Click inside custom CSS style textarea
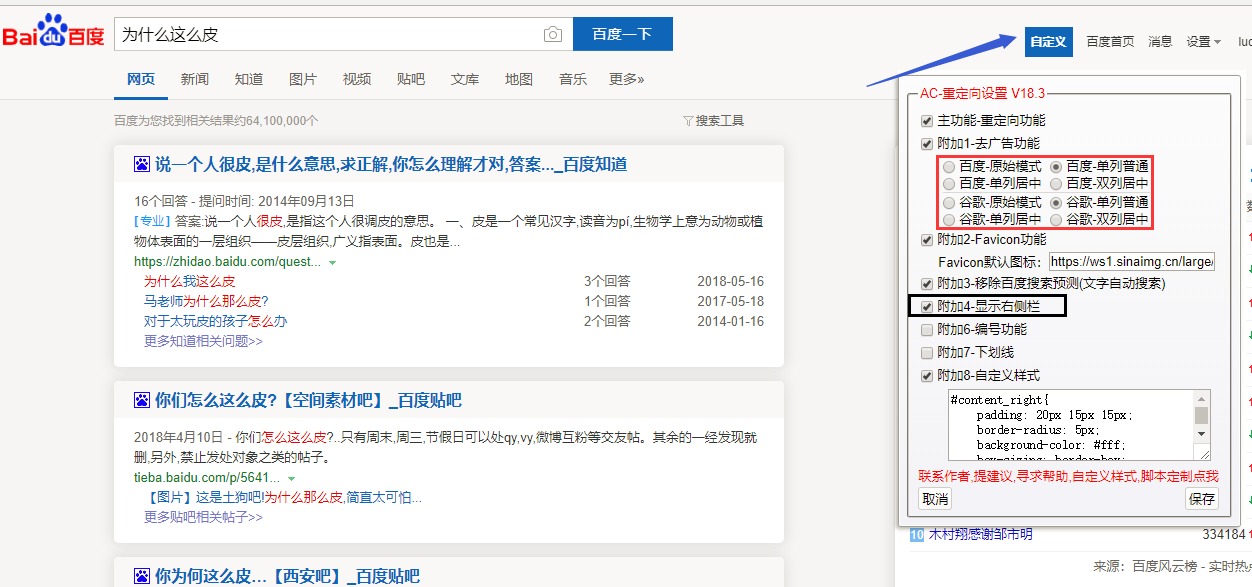 pos(1070,426)
